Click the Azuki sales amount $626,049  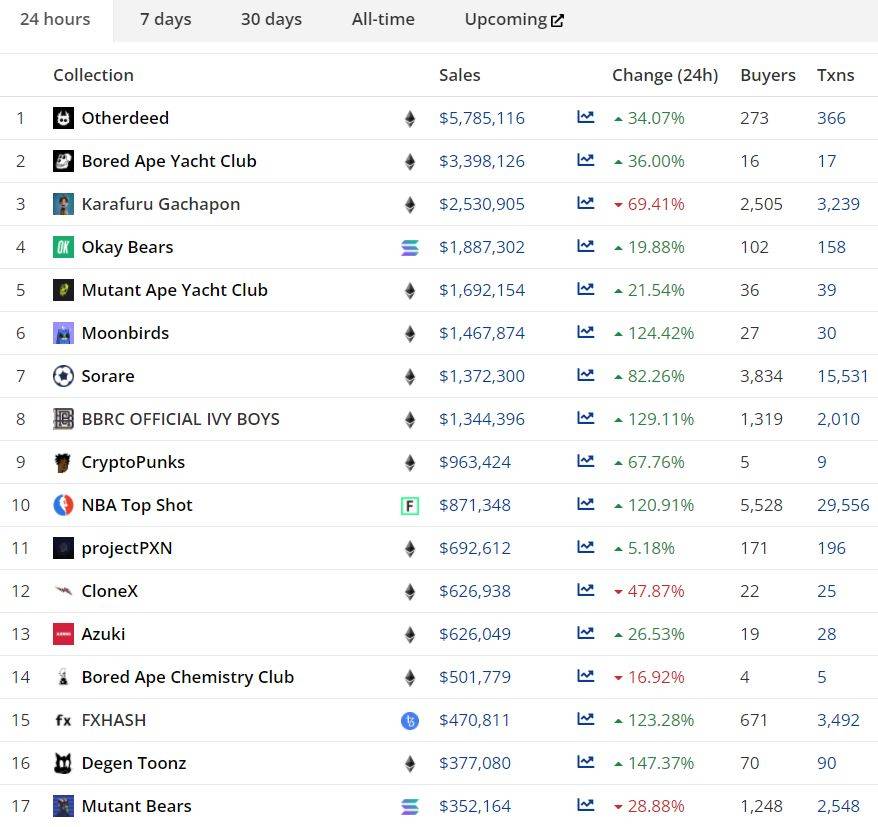(x=474, y=634)
